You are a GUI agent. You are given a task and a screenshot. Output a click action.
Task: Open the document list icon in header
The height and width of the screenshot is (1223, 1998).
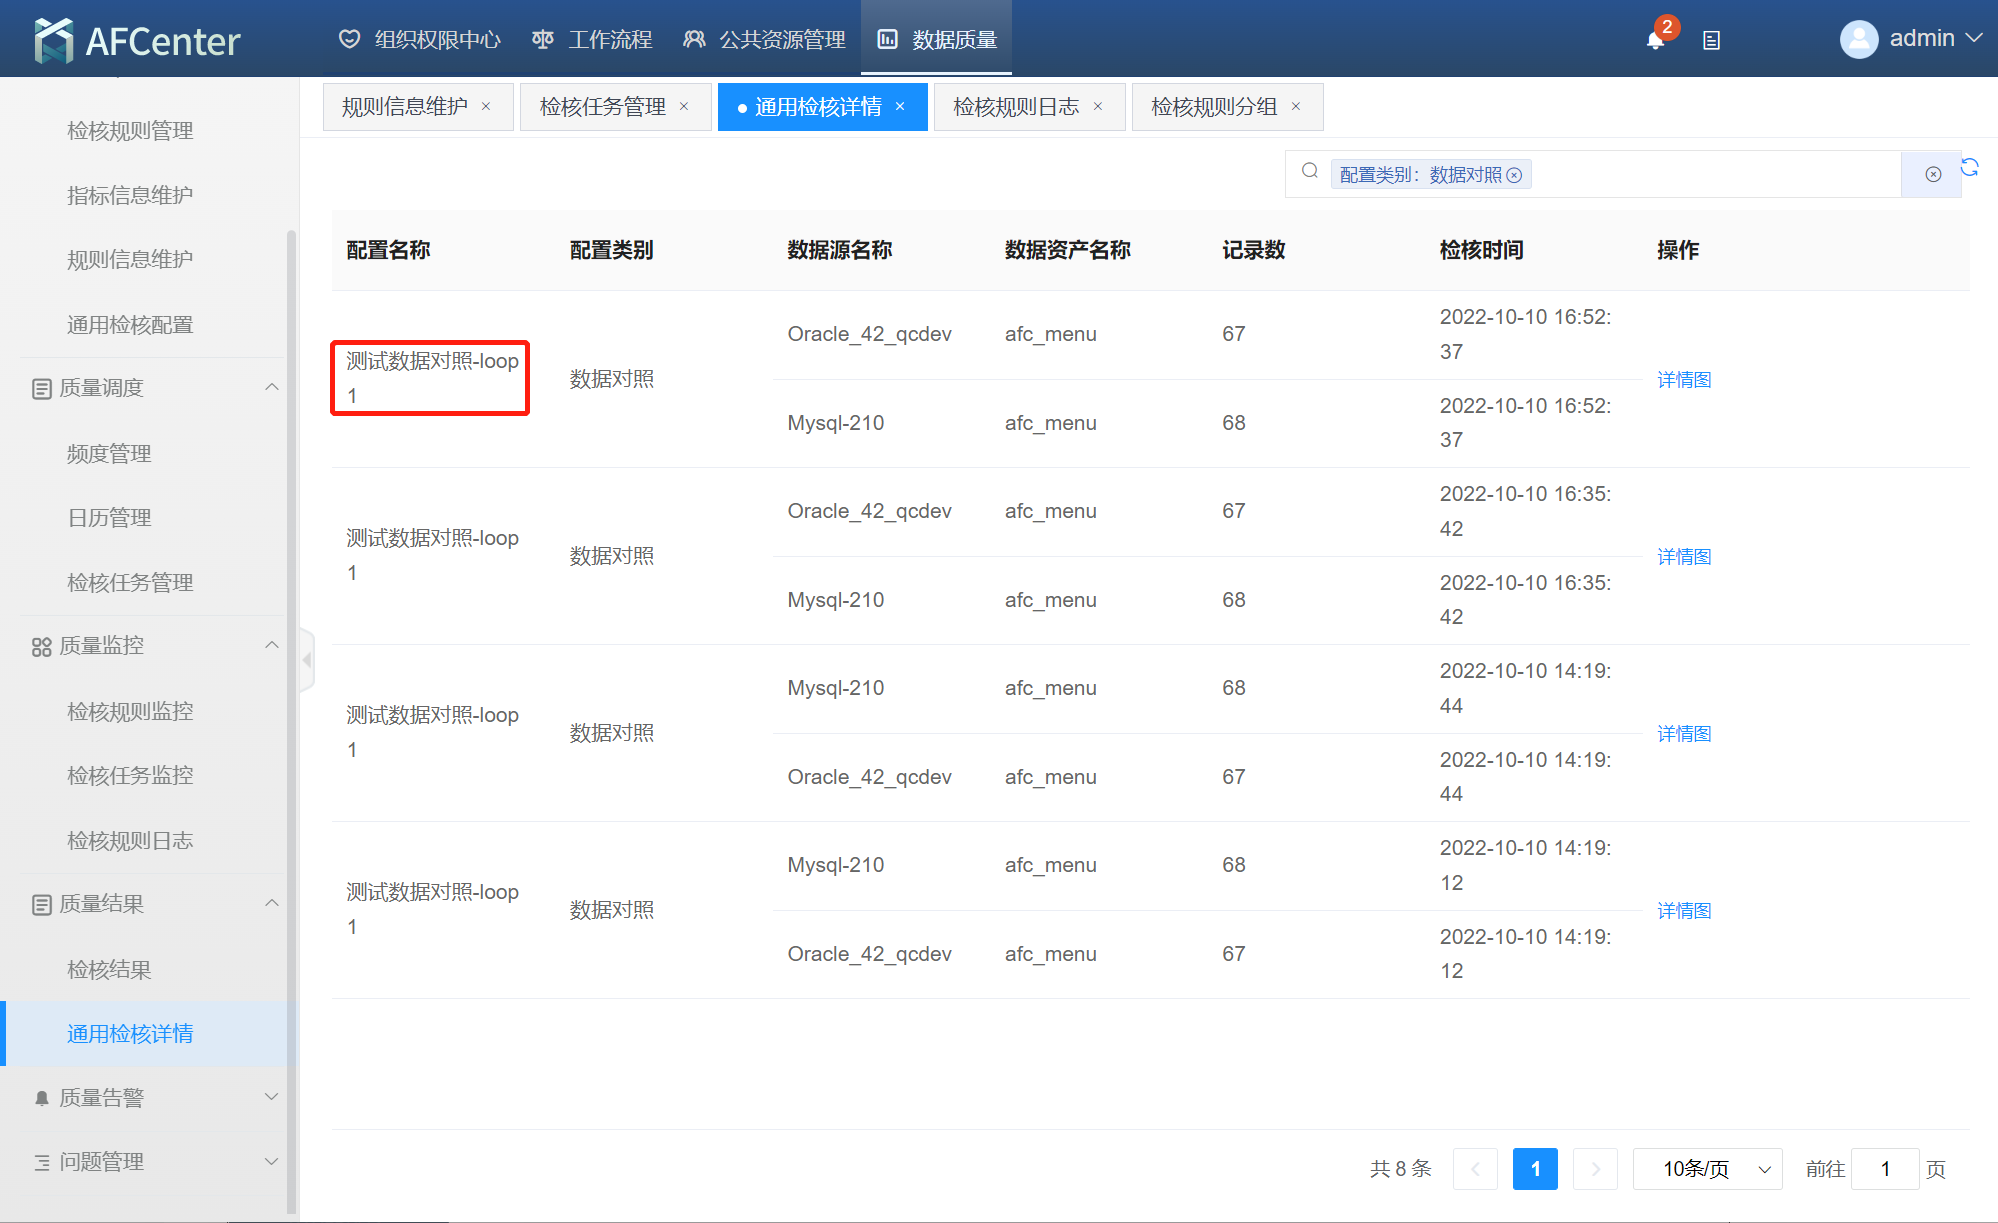tap(1711, 40)
